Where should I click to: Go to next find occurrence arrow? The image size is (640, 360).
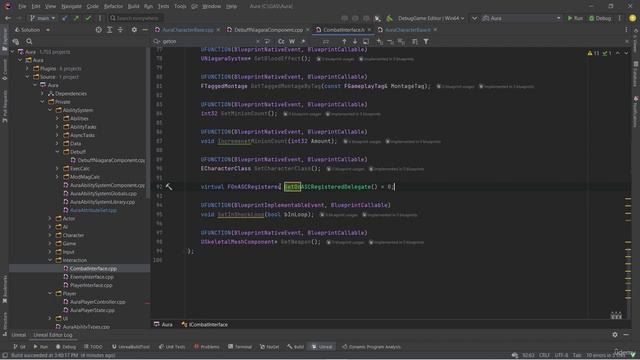click(355, 41)
